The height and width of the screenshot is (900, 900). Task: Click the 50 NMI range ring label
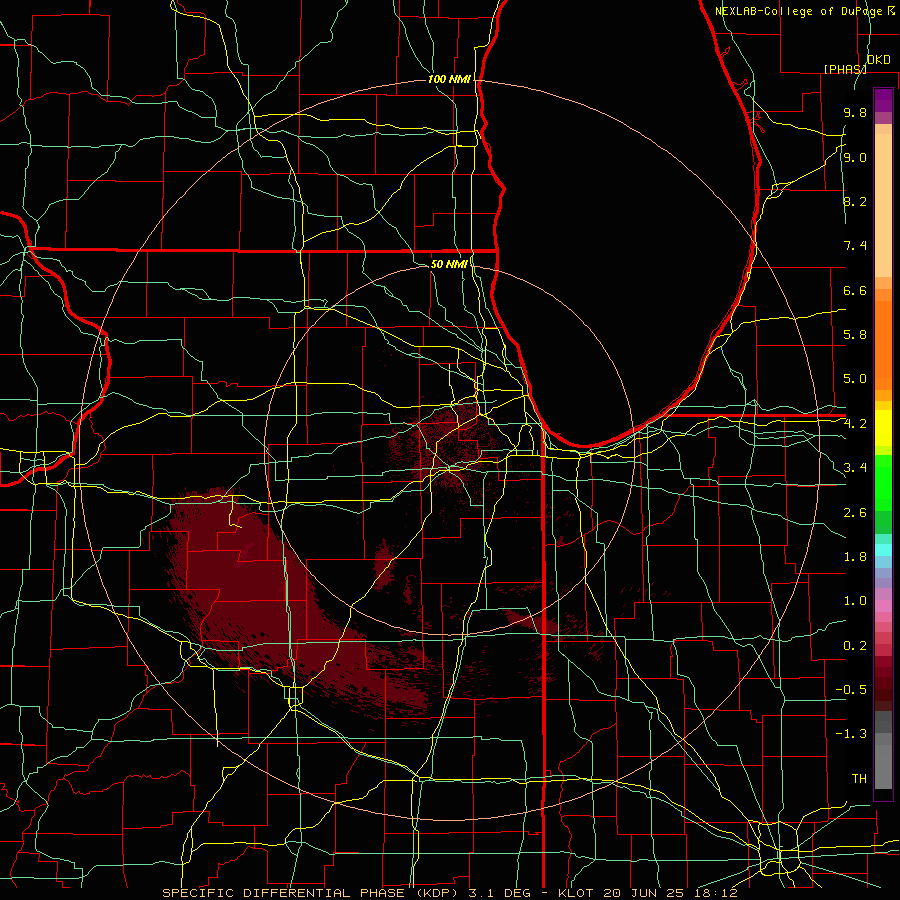coord(449,264)
